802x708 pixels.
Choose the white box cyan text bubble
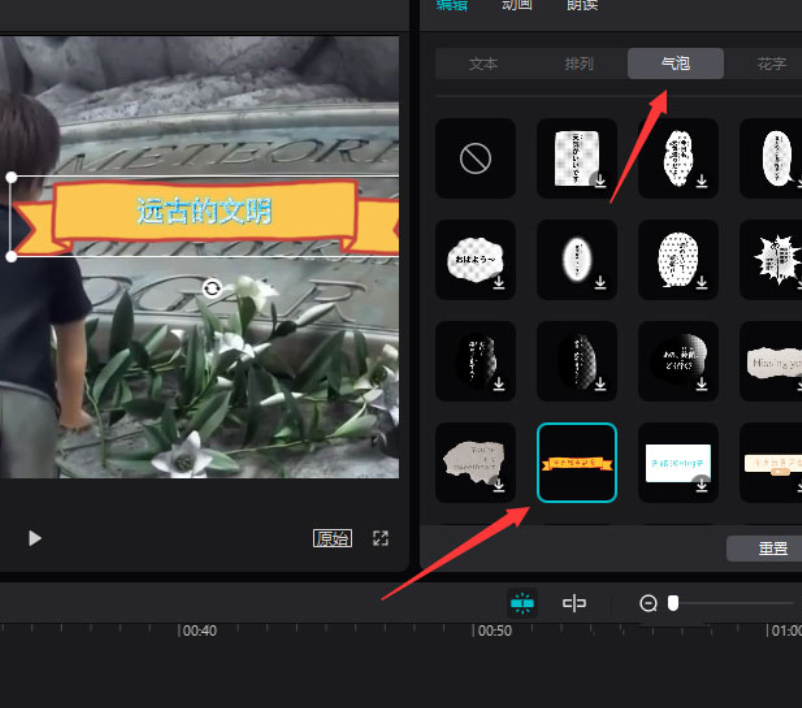pyautogui.click(x=678, y=462)
